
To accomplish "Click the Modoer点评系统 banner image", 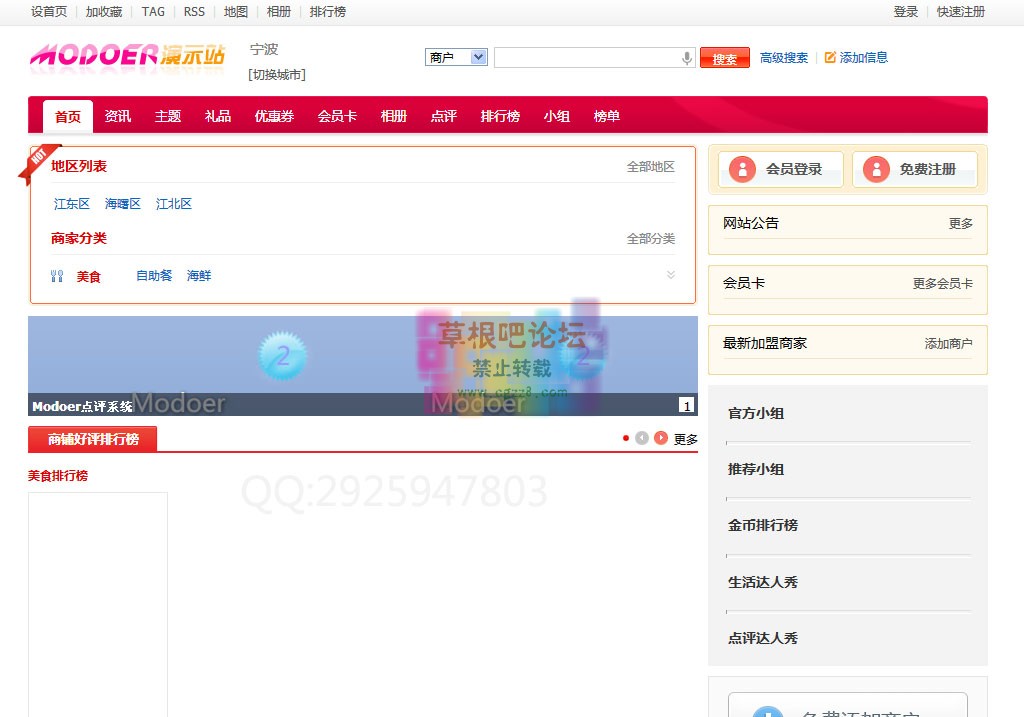I will point(362,360).
